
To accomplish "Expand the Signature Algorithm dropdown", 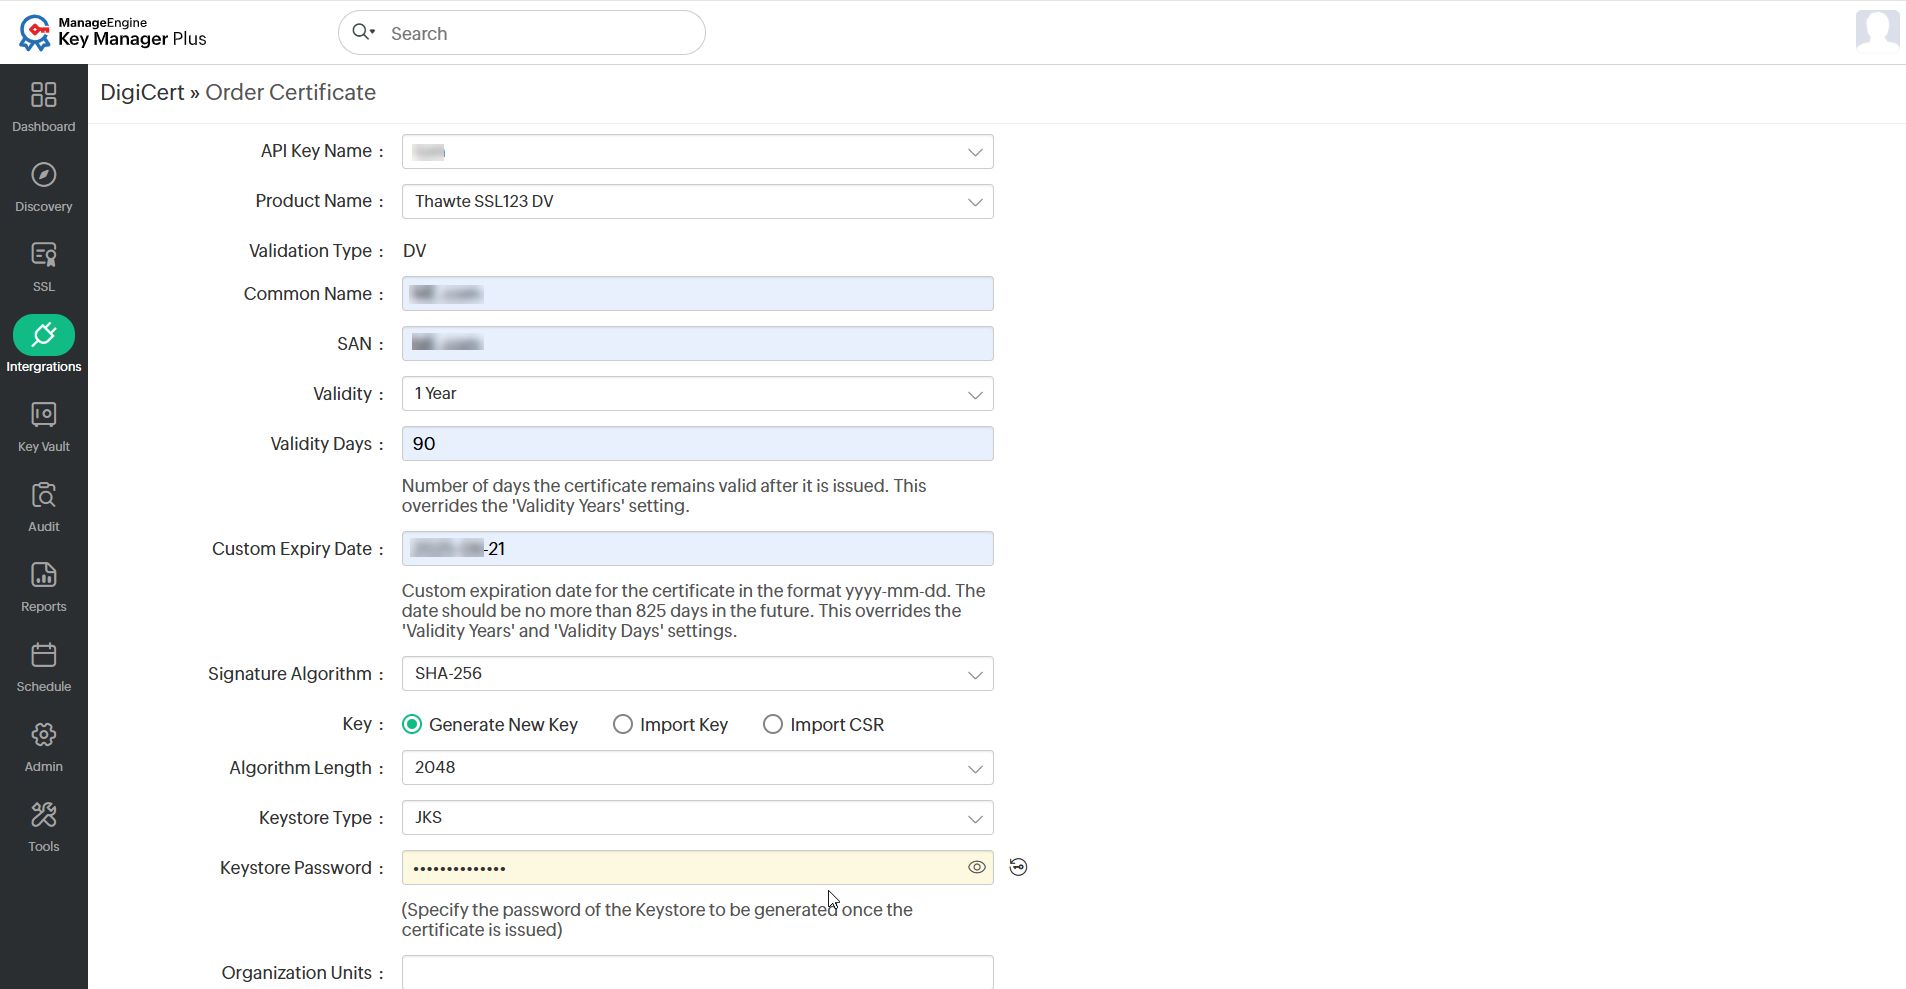I will pyautogui.click(x=698, y=674).
